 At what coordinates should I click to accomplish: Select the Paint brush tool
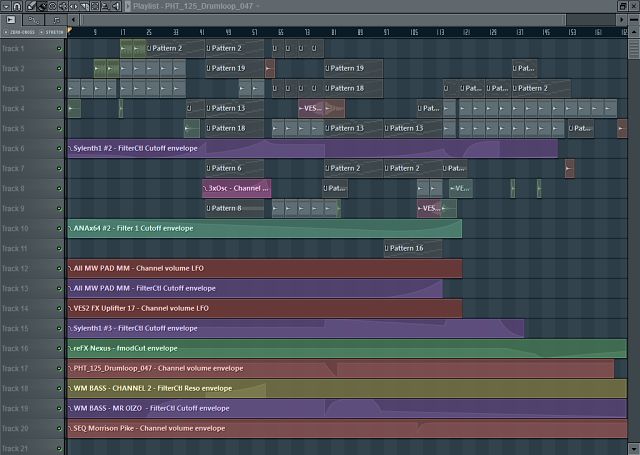tap(39, 6)
